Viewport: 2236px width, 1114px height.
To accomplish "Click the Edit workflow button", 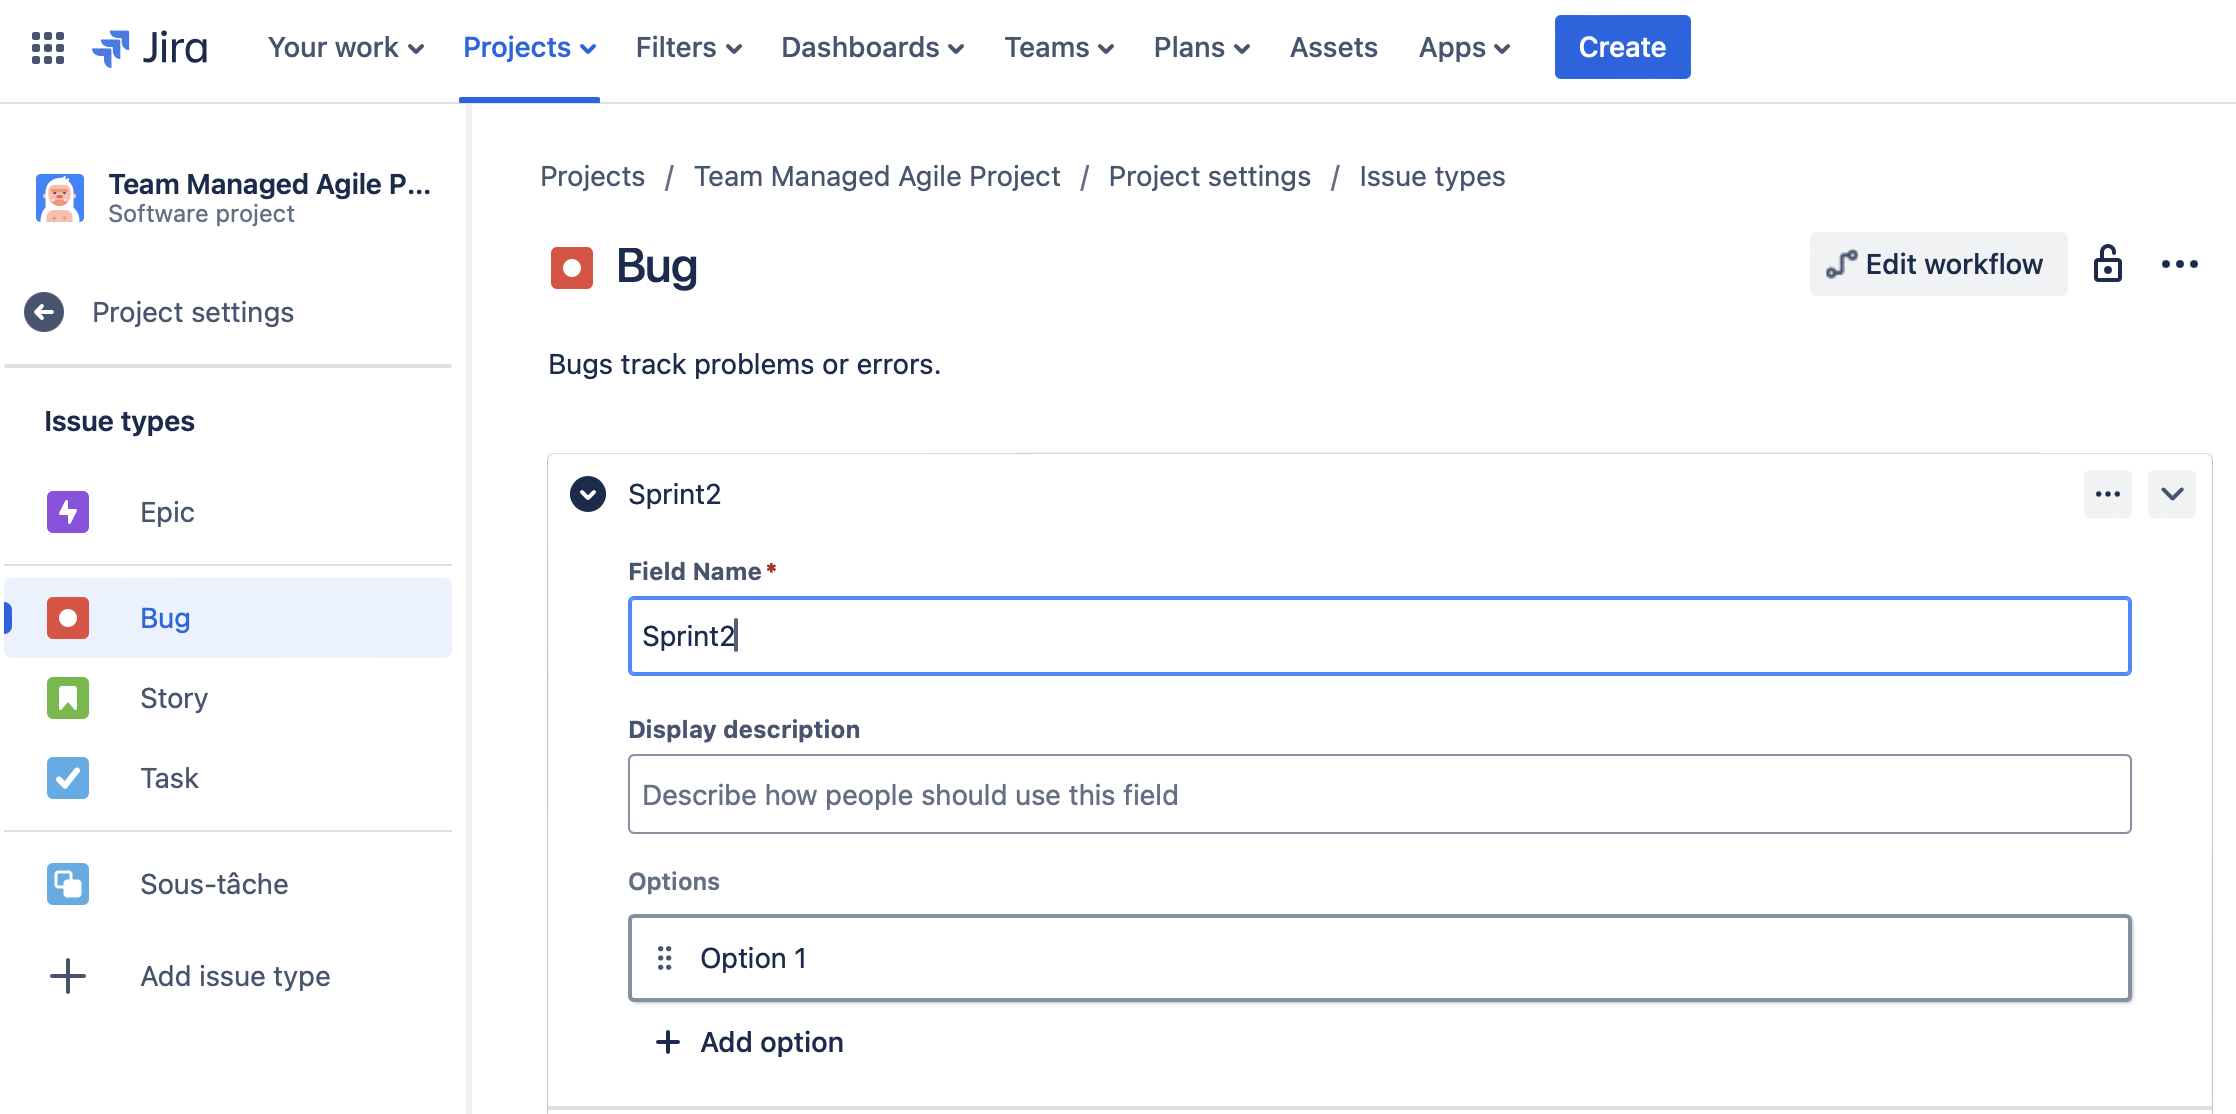I will click(1938, 264).
